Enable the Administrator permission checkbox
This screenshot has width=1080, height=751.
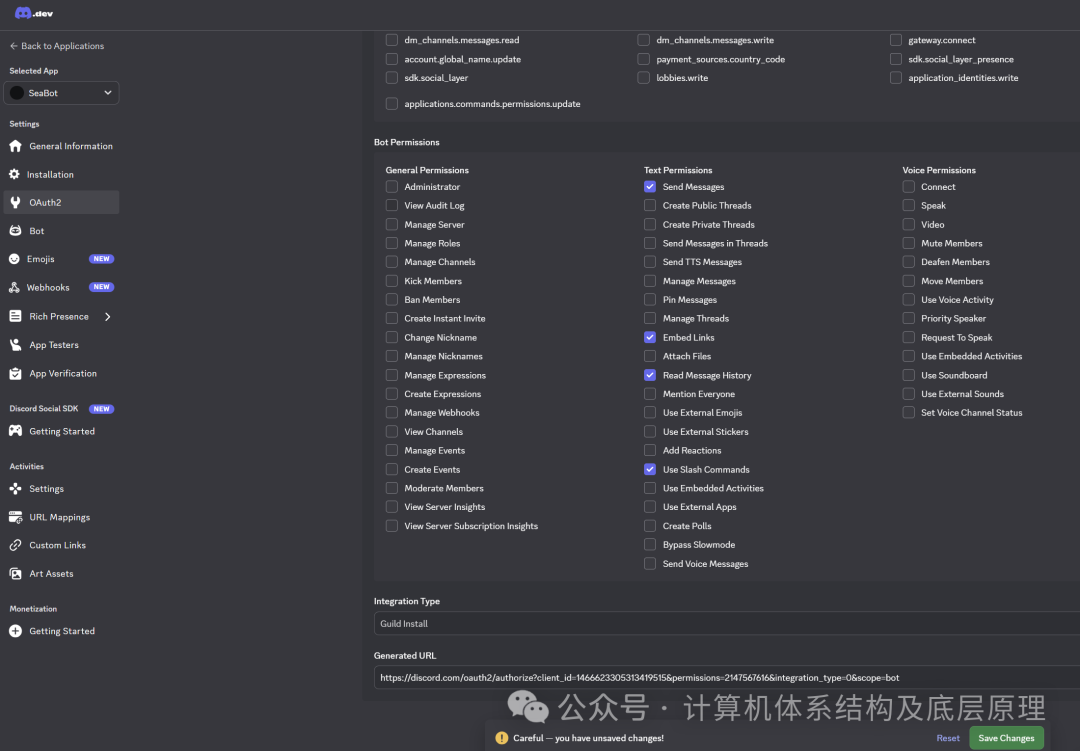[x=392, y=187]
